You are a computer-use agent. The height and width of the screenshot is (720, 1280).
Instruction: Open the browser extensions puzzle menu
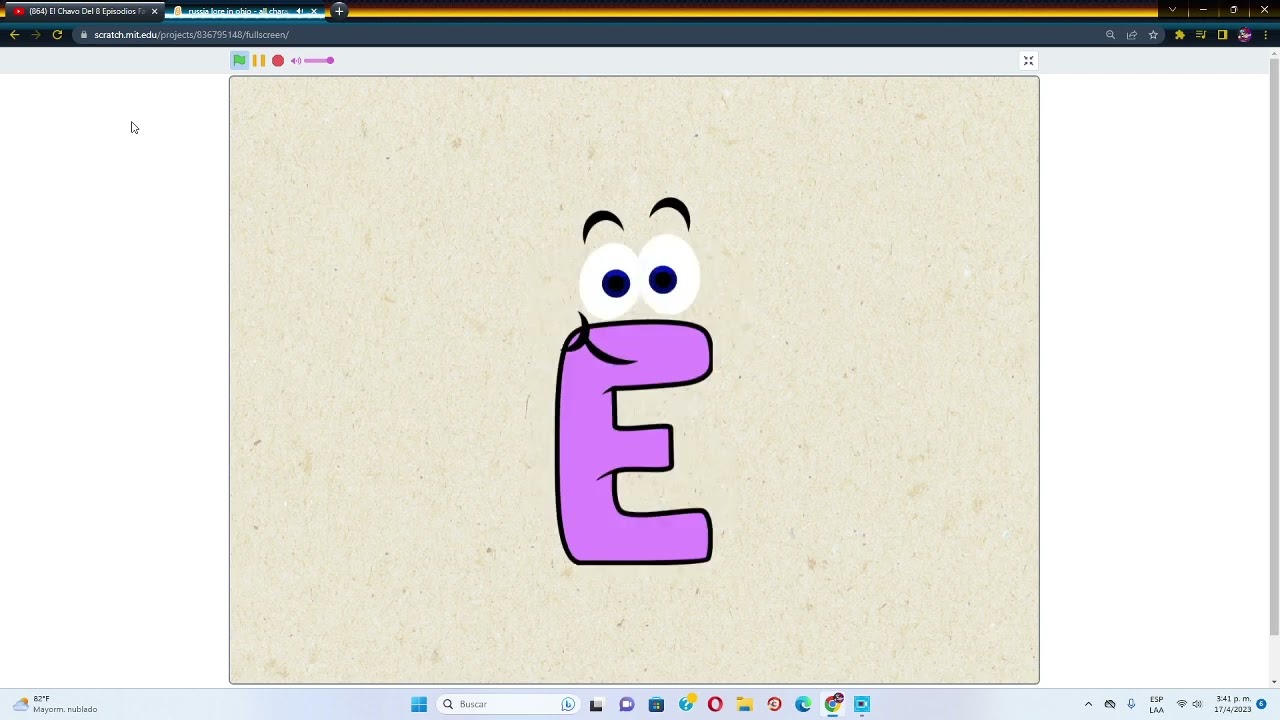point(1180,35)
